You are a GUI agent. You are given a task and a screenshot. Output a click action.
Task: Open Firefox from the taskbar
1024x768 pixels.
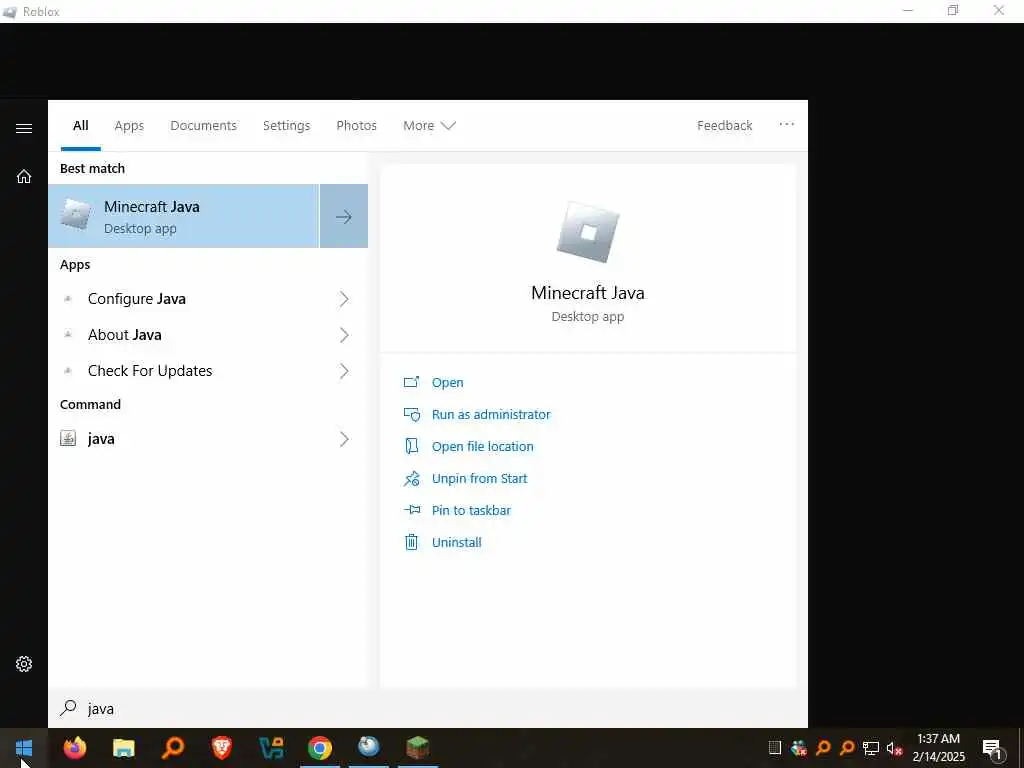pos(75,747)
